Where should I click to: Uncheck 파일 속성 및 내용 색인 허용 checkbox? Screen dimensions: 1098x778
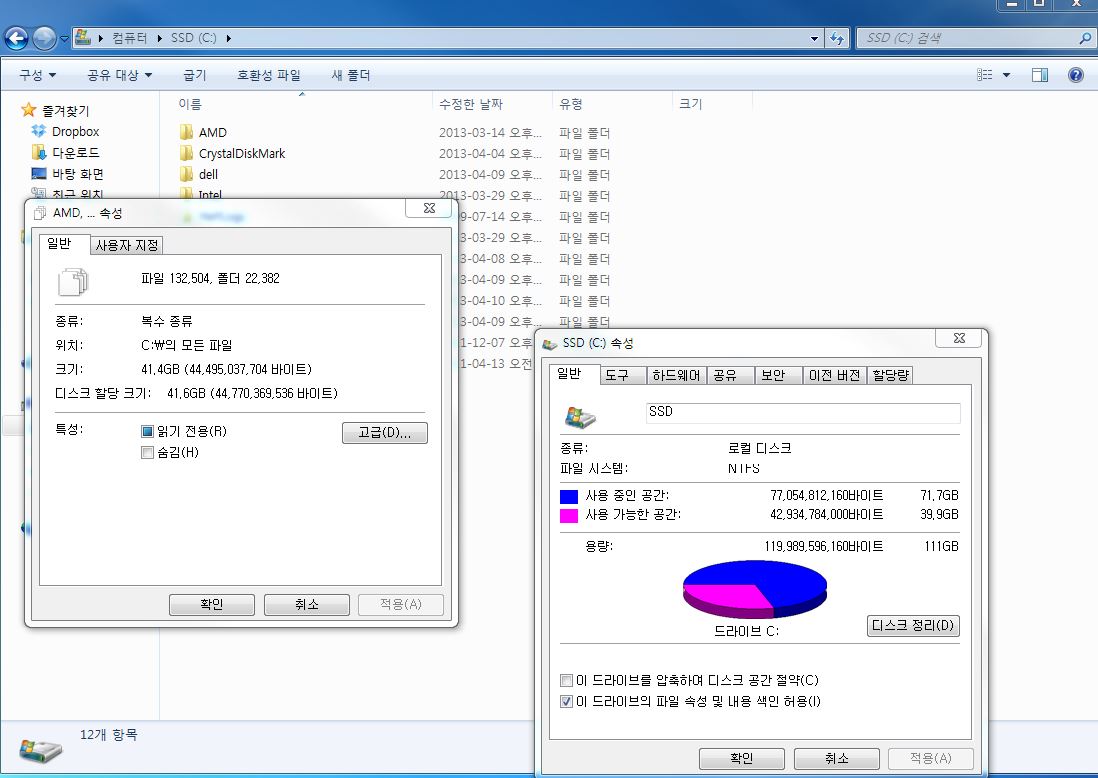coord(567,701)
